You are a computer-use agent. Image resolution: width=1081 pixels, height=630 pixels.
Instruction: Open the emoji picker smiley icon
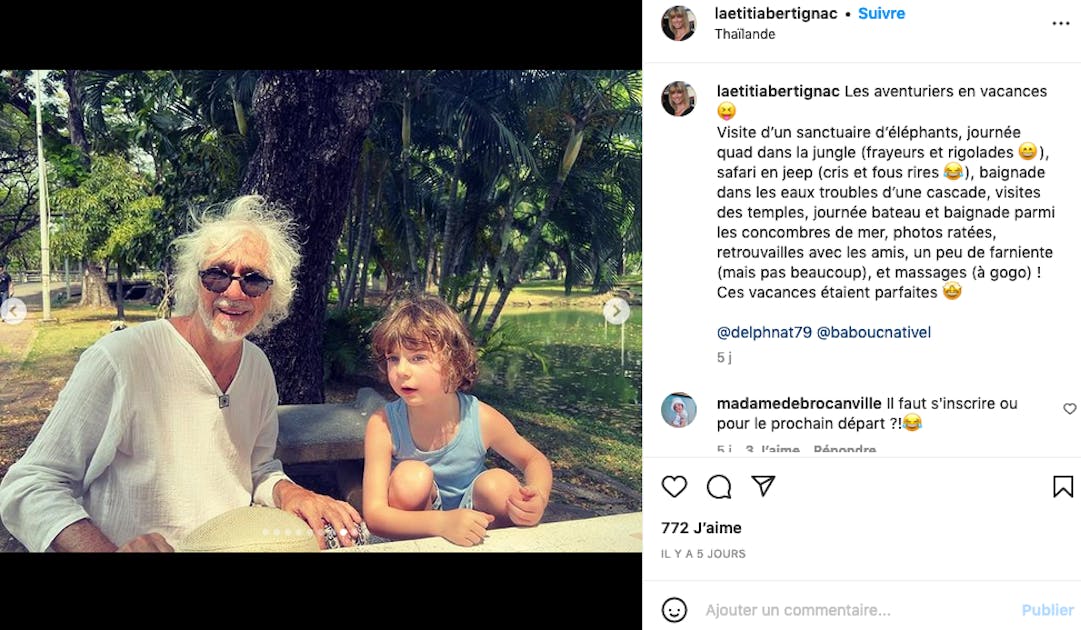(674, 610)
